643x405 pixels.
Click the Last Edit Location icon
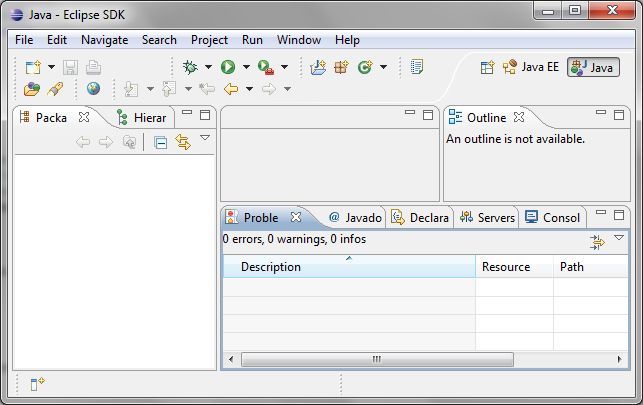click(207, 89)
